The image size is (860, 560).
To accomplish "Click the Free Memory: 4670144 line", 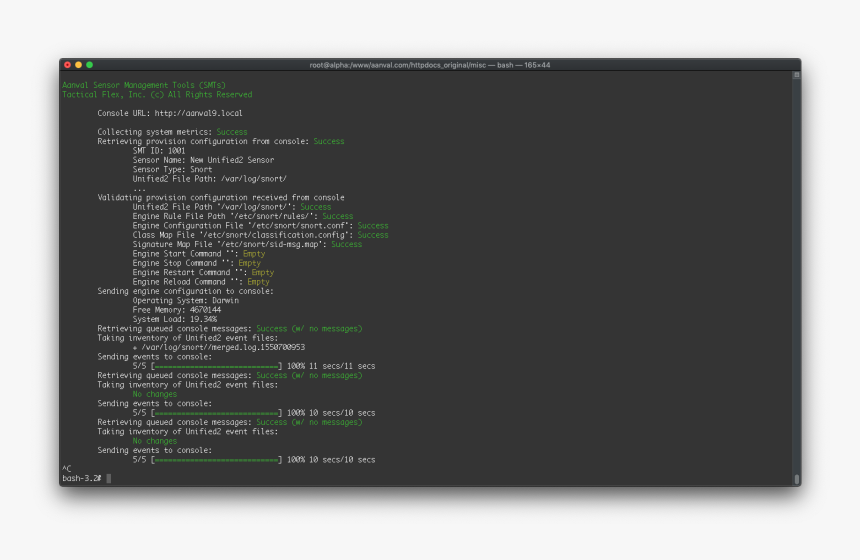I will pyautogui.click(x=176, y=310).
